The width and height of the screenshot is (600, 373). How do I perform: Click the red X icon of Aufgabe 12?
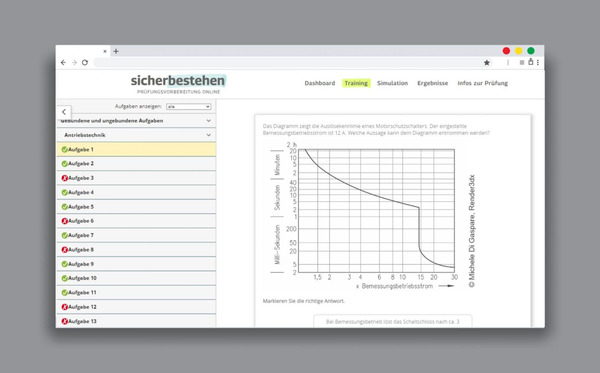65,307
